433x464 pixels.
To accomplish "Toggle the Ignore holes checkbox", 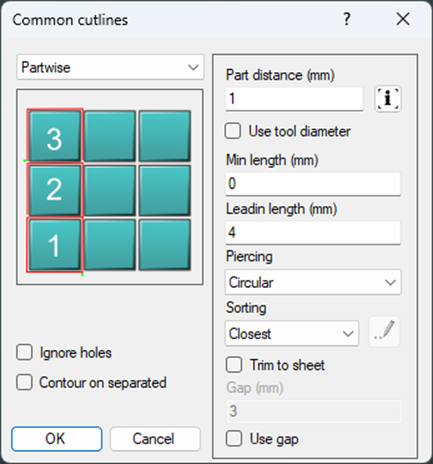I will pos(24,353).
